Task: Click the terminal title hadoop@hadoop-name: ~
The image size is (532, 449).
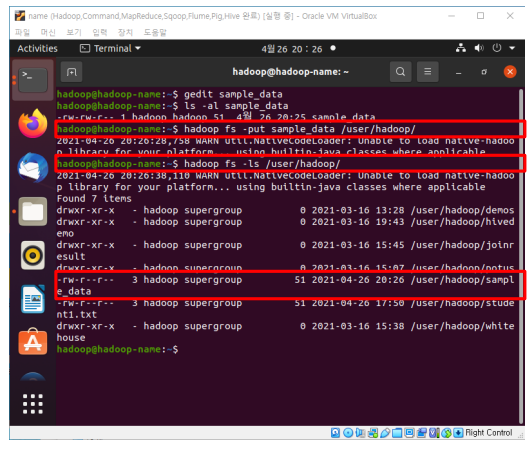Action: pyautogui.click(x=290, y=72)
